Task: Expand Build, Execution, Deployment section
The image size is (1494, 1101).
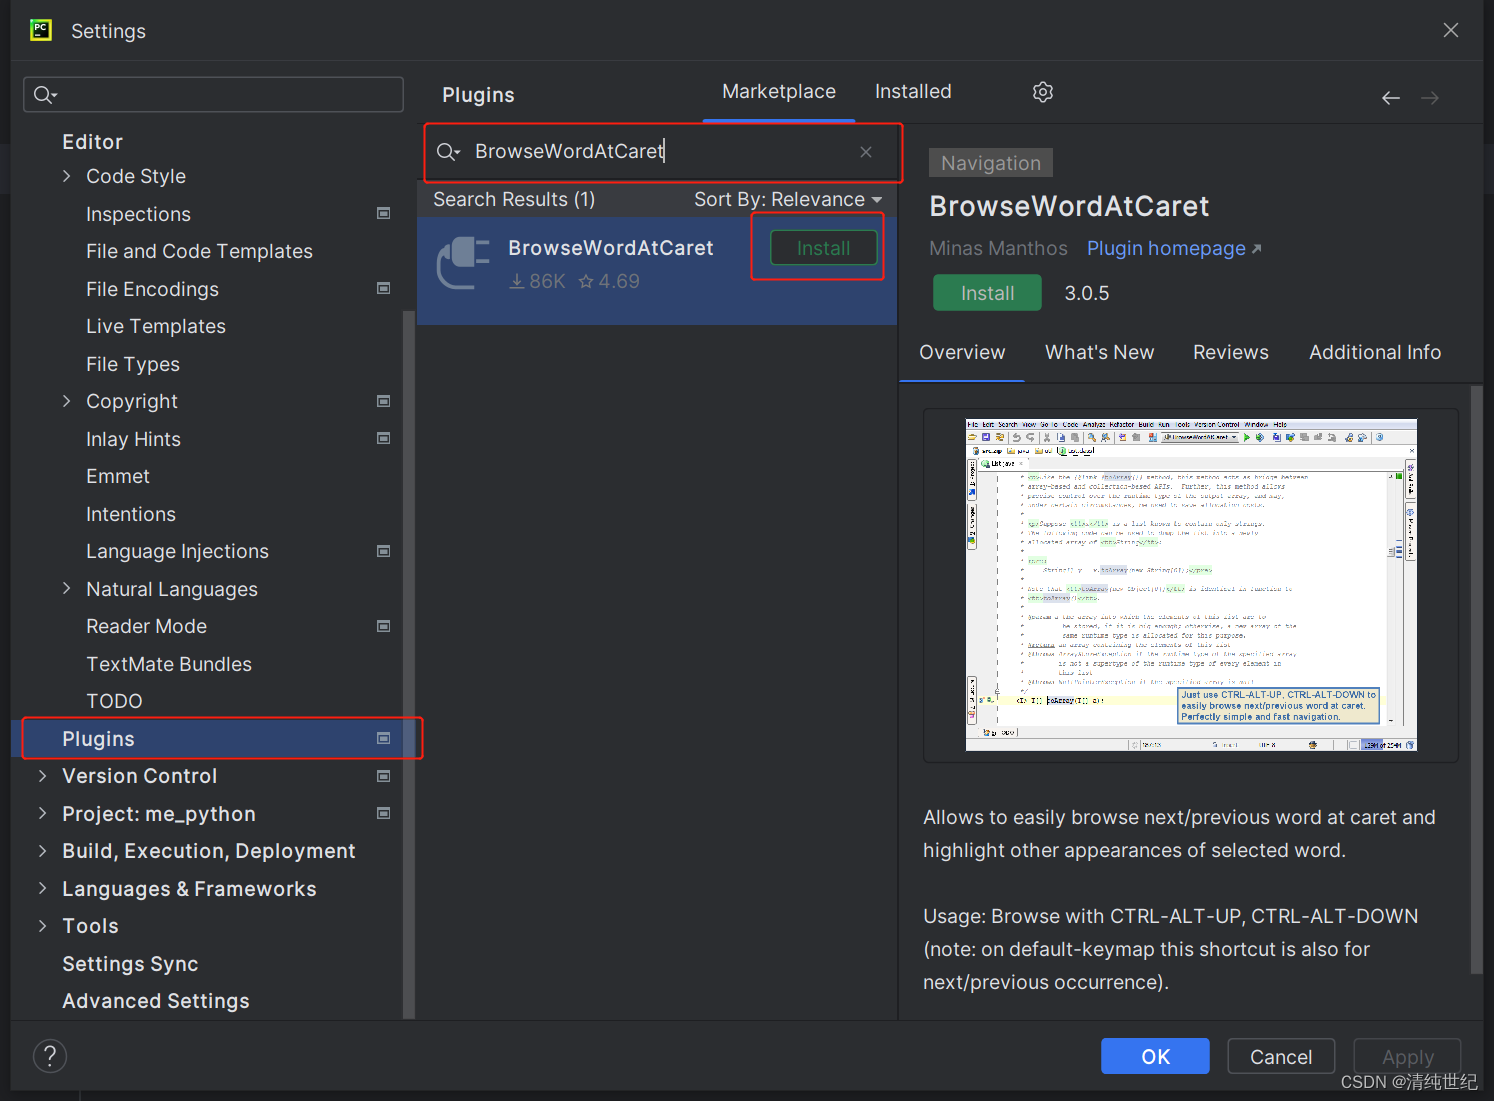Action: pos(42,851)
